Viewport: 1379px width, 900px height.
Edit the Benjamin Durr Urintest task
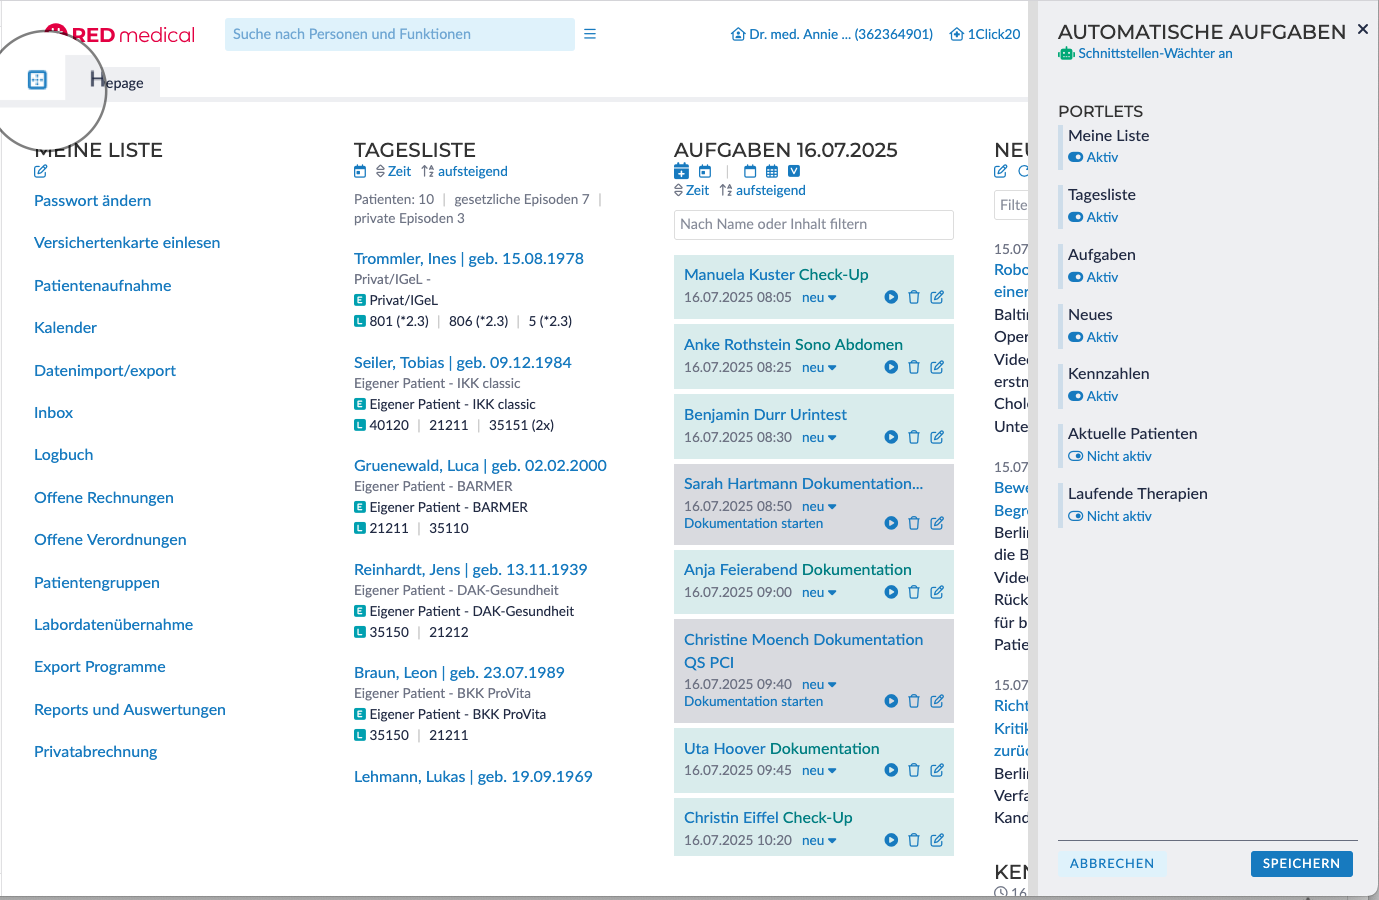click(937, 437)
